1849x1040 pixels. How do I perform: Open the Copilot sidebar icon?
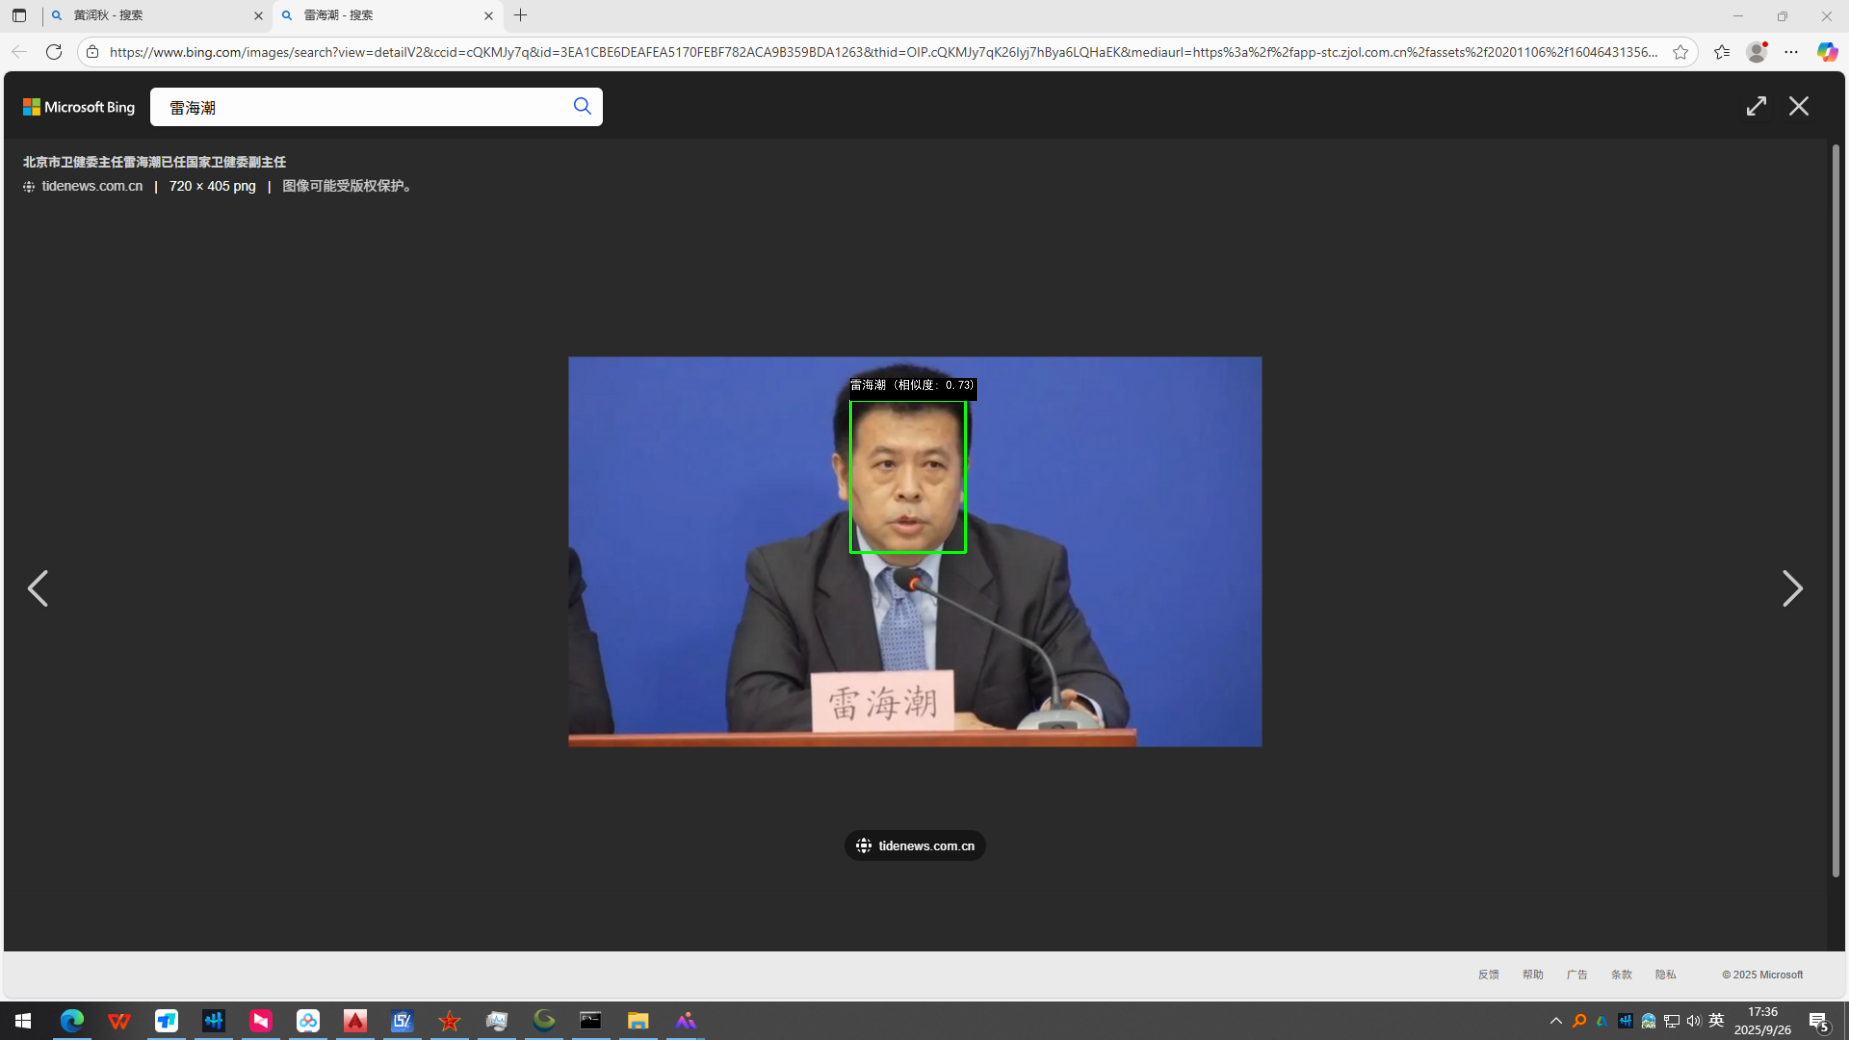click(x=1827, y=52)
